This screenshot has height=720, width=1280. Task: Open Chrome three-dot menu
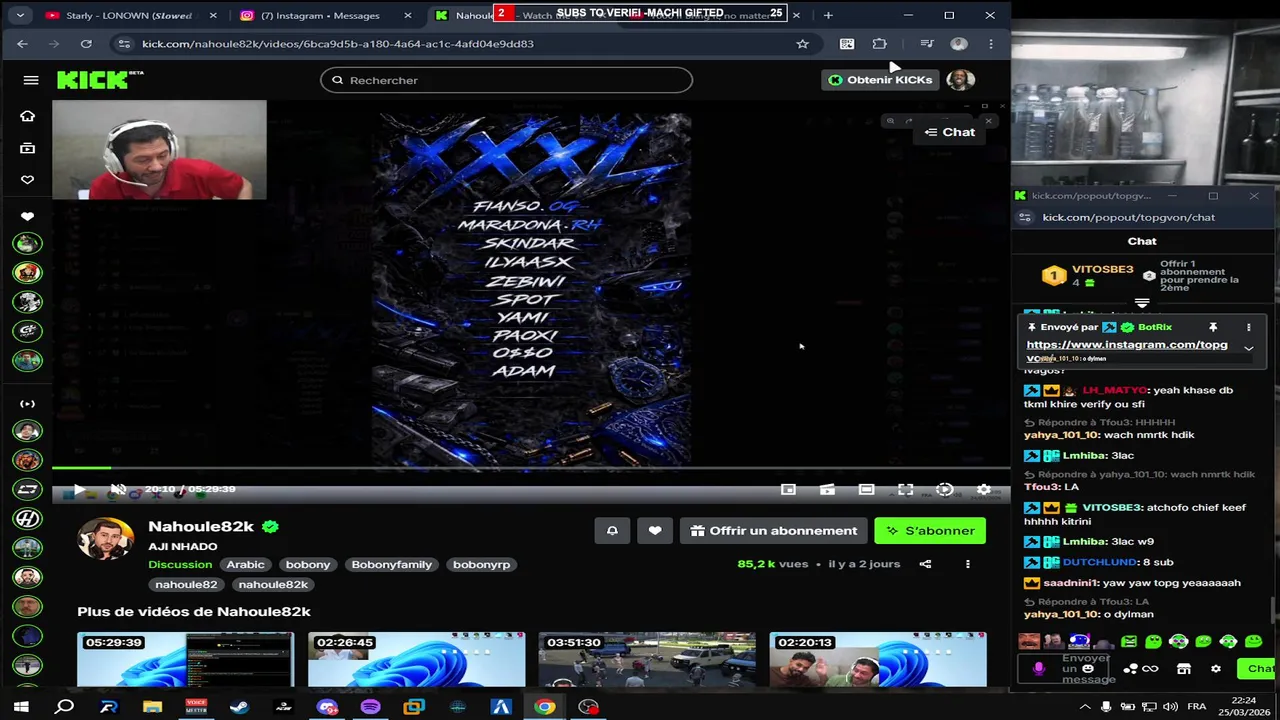991,44
